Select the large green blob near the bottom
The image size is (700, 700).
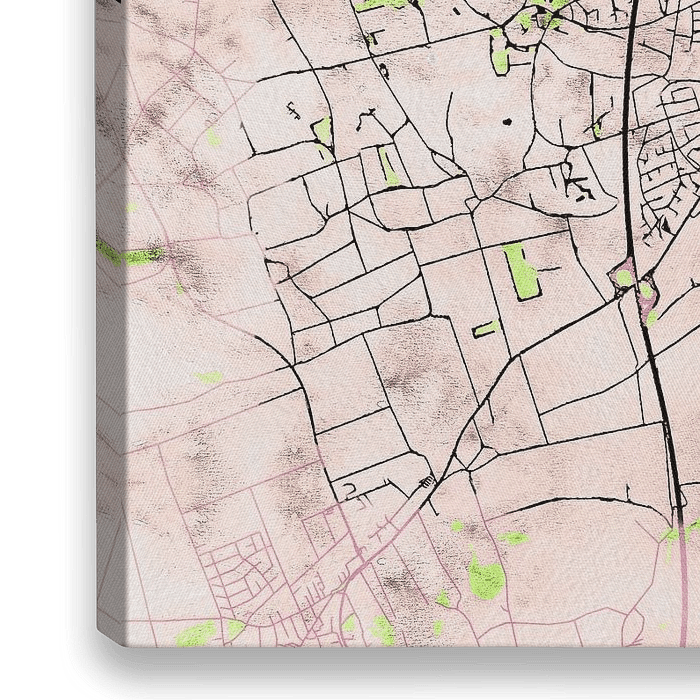(486, 577)
